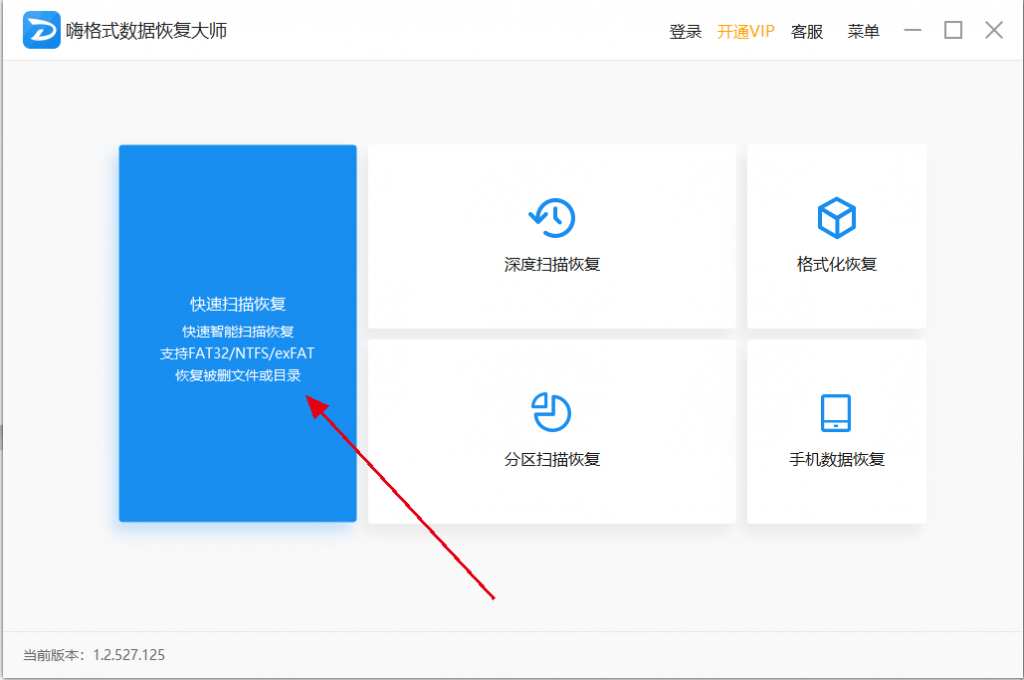Open 客服 customer service
The width and height of the screenshot is (1024, 680).
click(807, 31)
